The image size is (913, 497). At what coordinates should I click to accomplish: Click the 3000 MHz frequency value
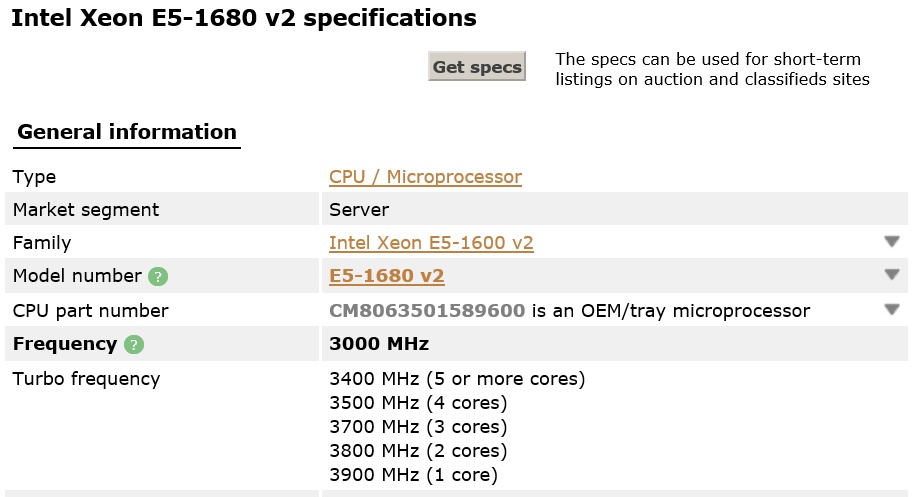(x=379, y=344)
